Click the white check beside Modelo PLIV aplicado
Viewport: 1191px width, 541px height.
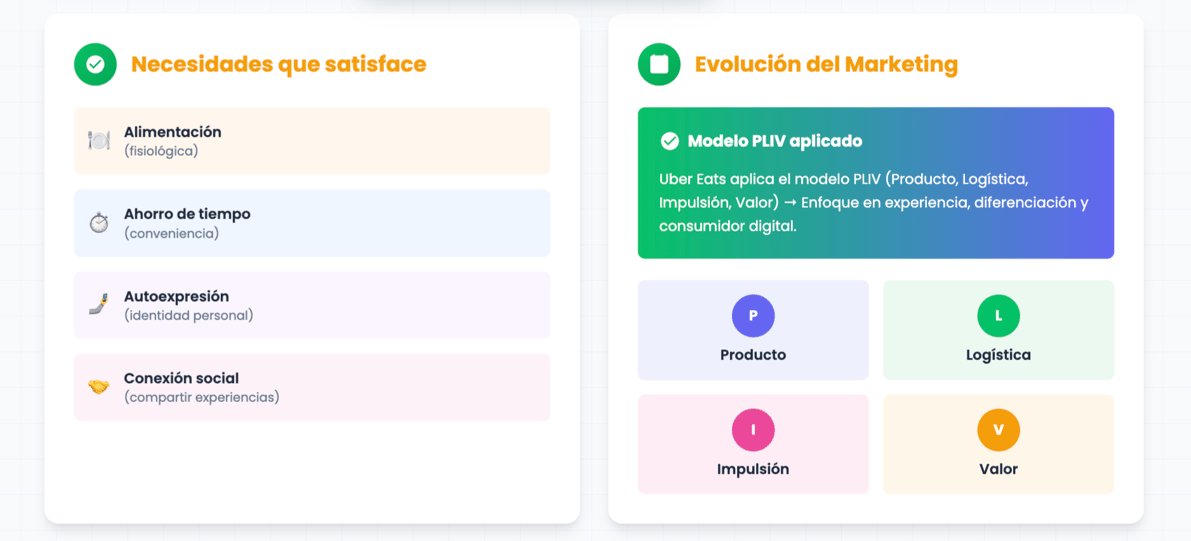[x=670, y=141]
